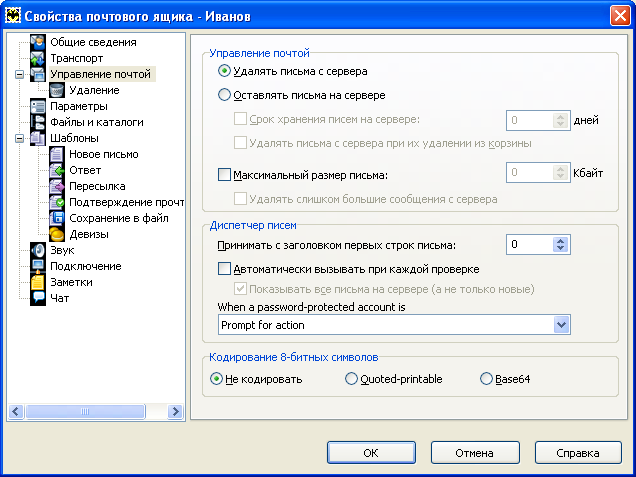Open the Звук speaker icon
636x477 pixels.
pyautogui.click(x=38, y=250)
